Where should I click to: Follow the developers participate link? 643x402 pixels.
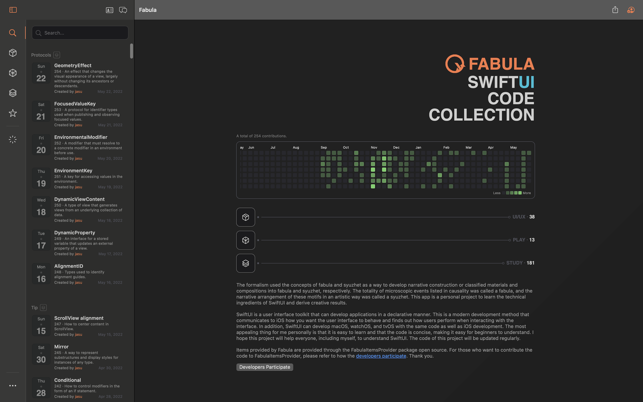click(381, 356)
